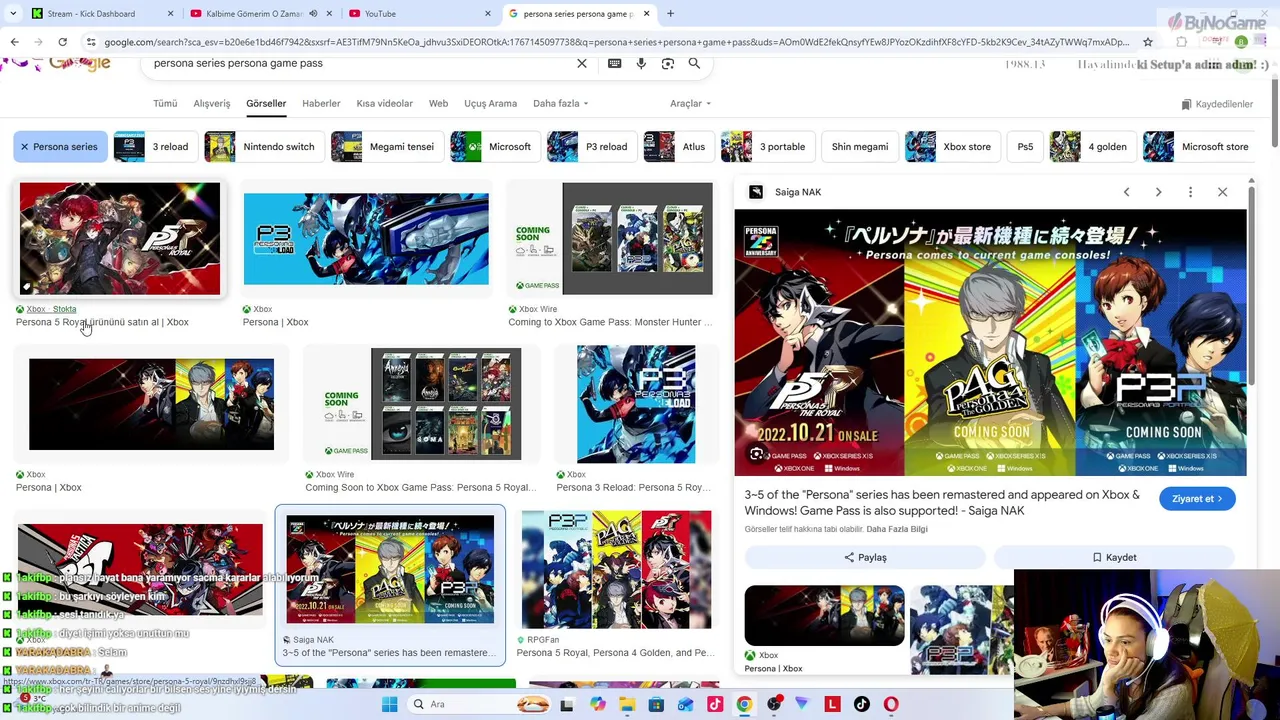The image size is (1280, 720).
Task: Filter by the Xbox store chip
Action: click(952, 147)
